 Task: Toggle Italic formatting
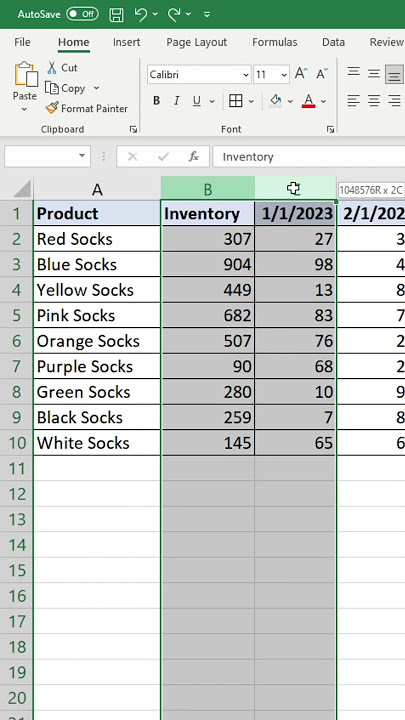(x=176, y=101)
